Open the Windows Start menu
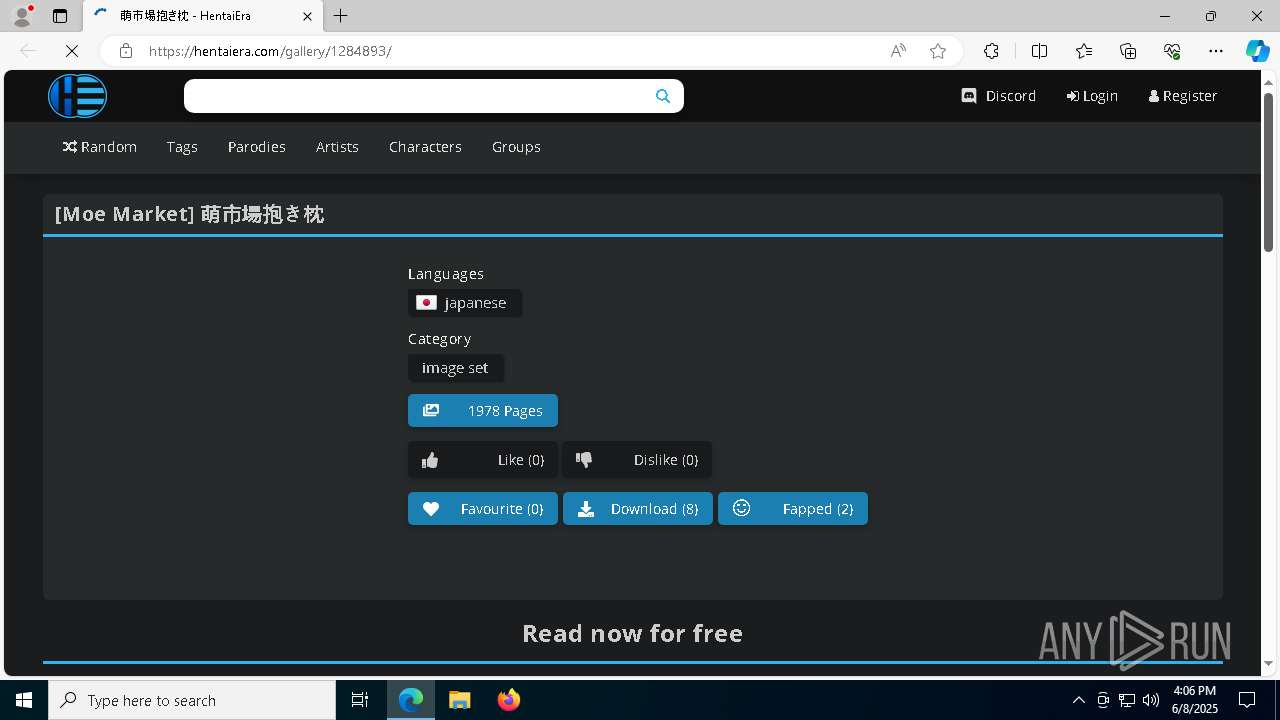This screenshot has height=720, width=1280. [24, 700]
